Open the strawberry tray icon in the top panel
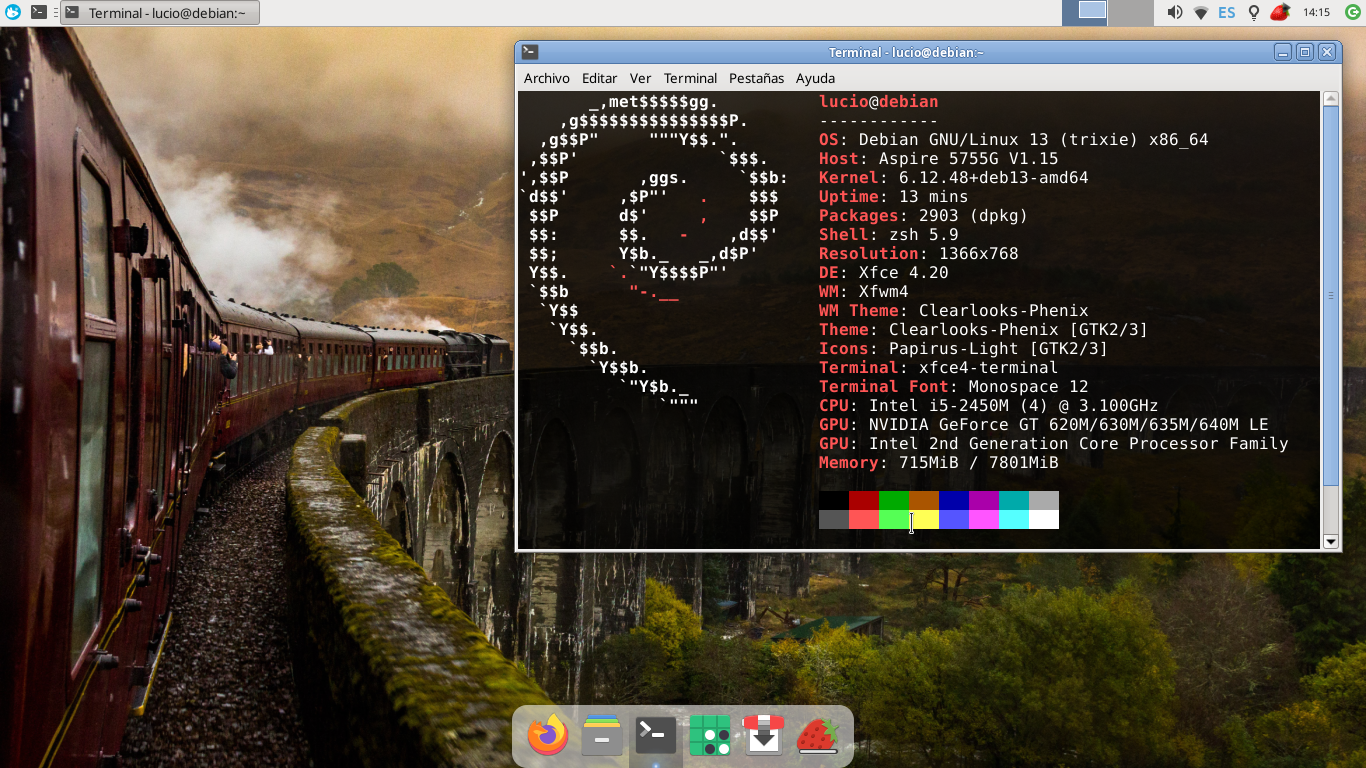The image size is (1366, 768). (x=1279, y=12)
